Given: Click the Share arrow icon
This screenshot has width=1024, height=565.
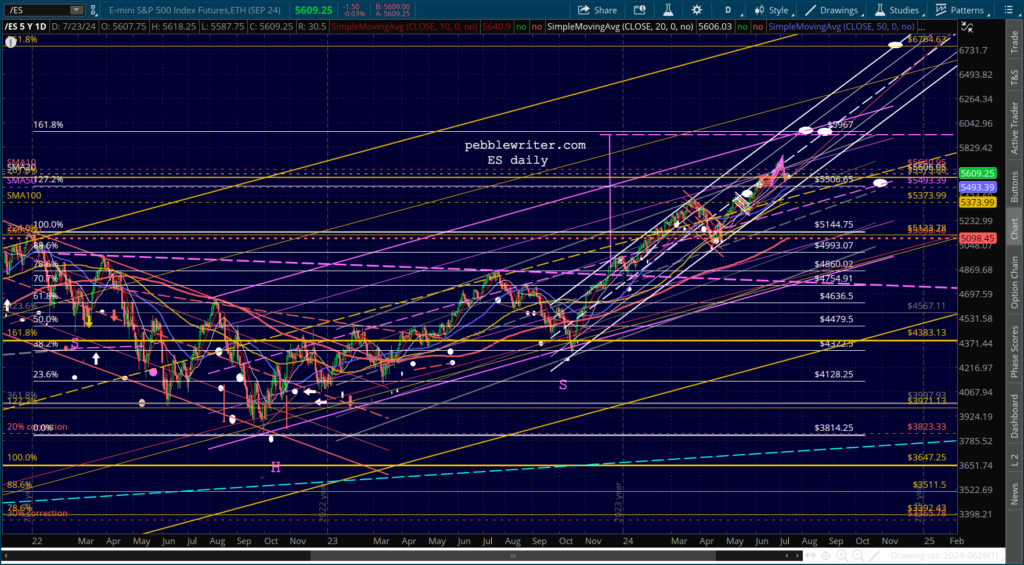Looking at the screenshot, I should 583,10.
